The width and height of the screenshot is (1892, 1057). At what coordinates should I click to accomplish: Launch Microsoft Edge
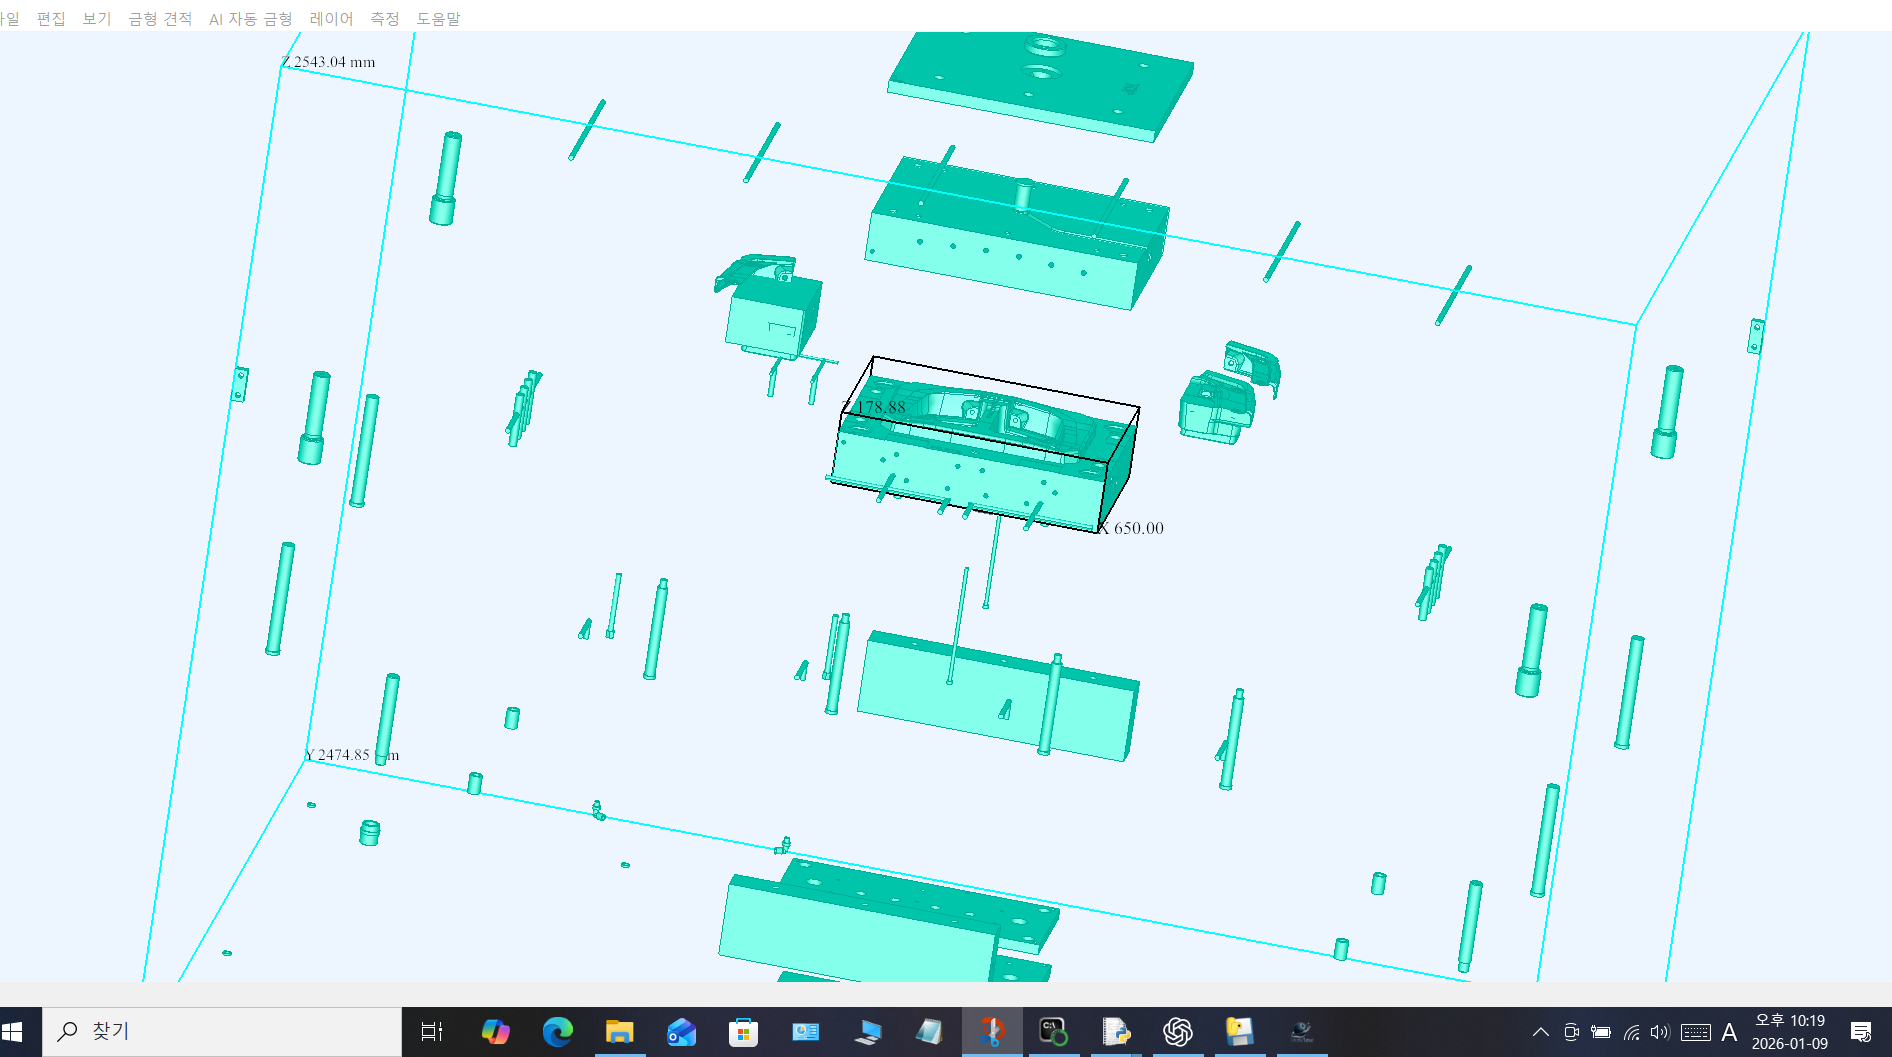click(x=557, y=1031)
